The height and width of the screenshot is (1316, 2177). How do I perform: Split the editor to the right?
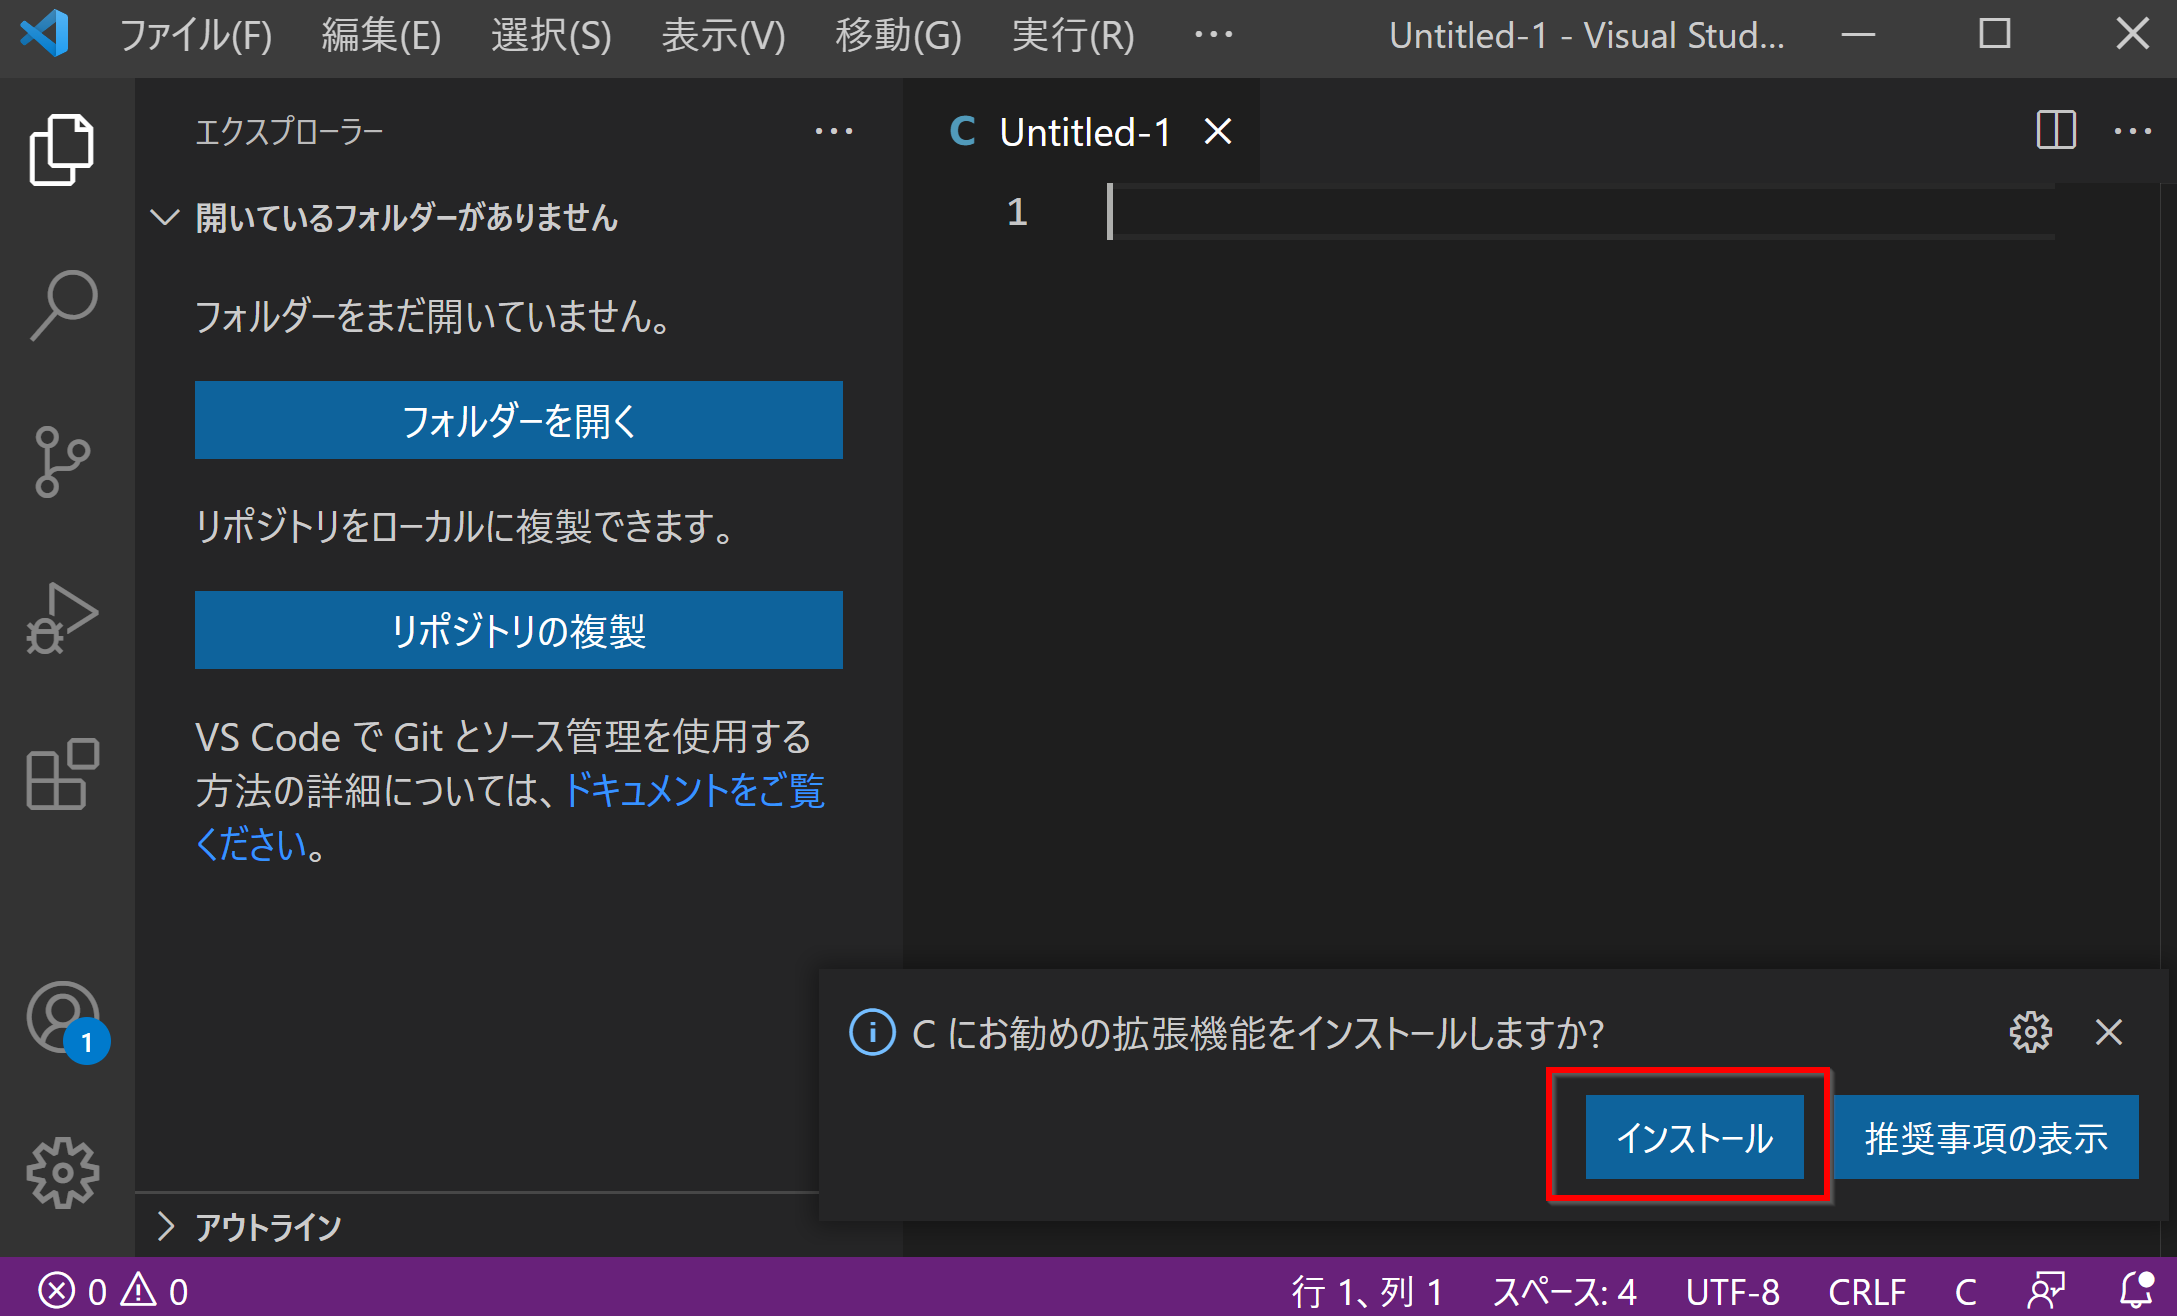click(x=2056, y=130)
